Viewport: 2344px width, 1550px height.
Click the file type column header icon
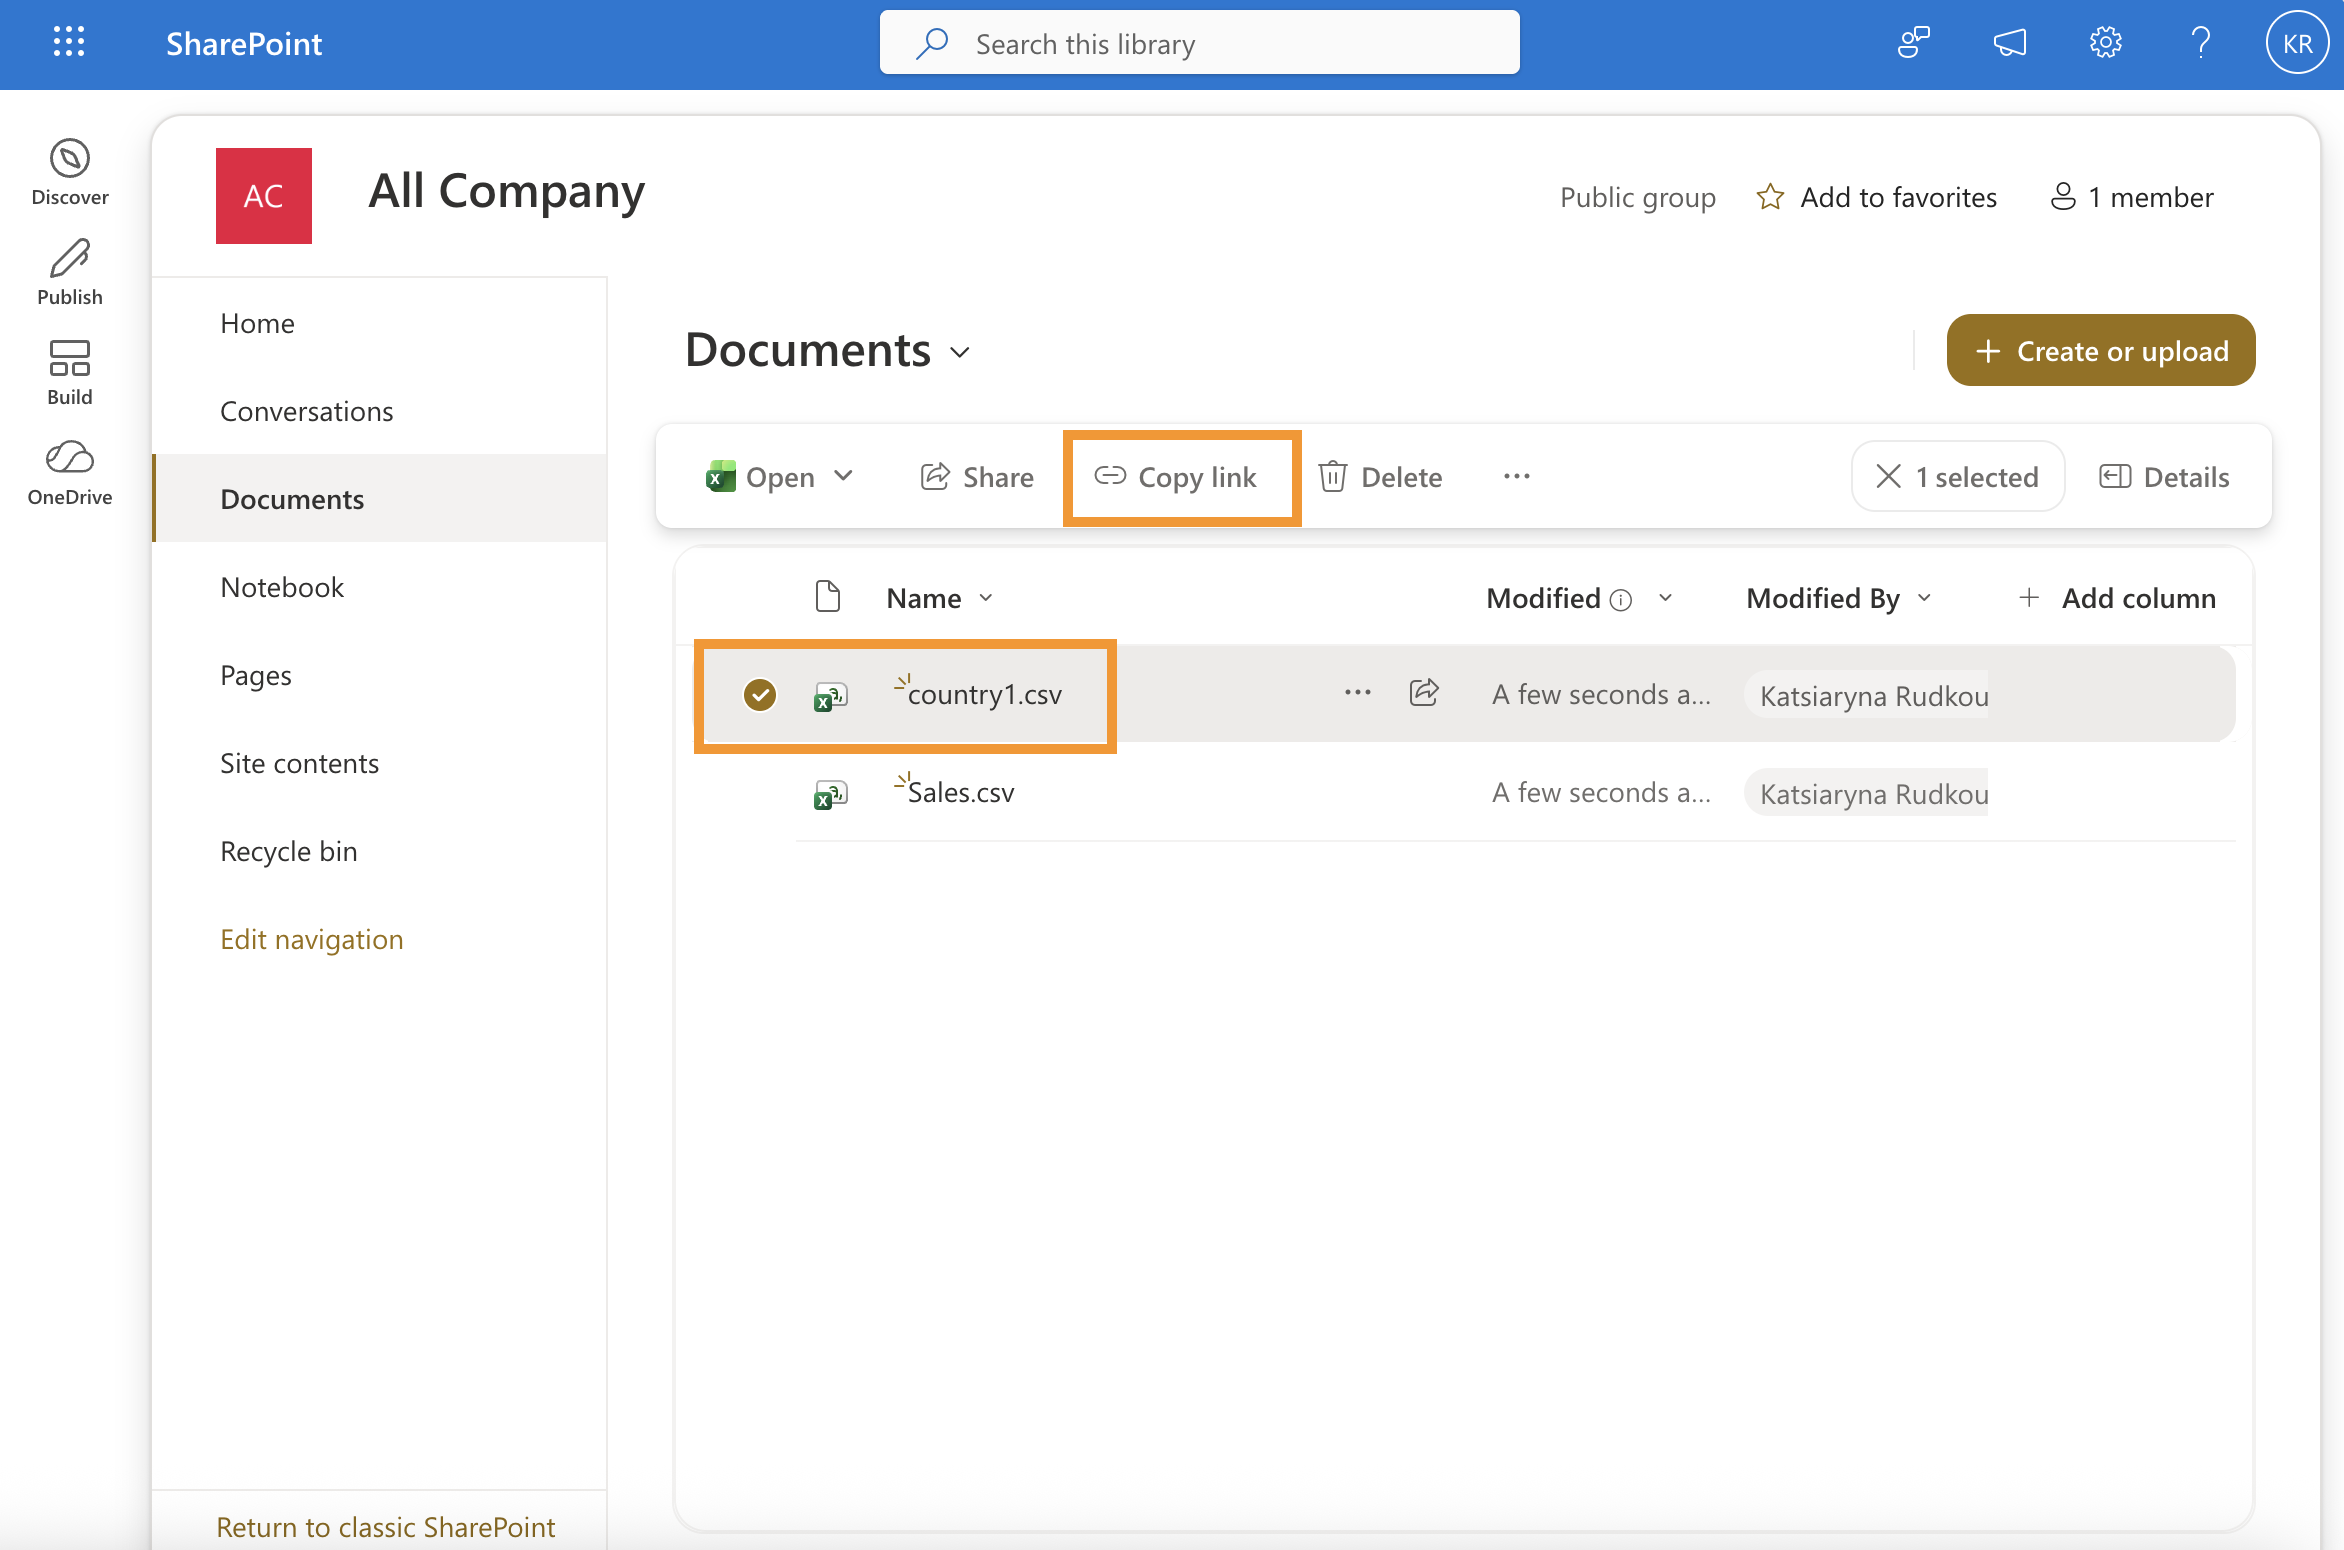click(x=828, y=597)
